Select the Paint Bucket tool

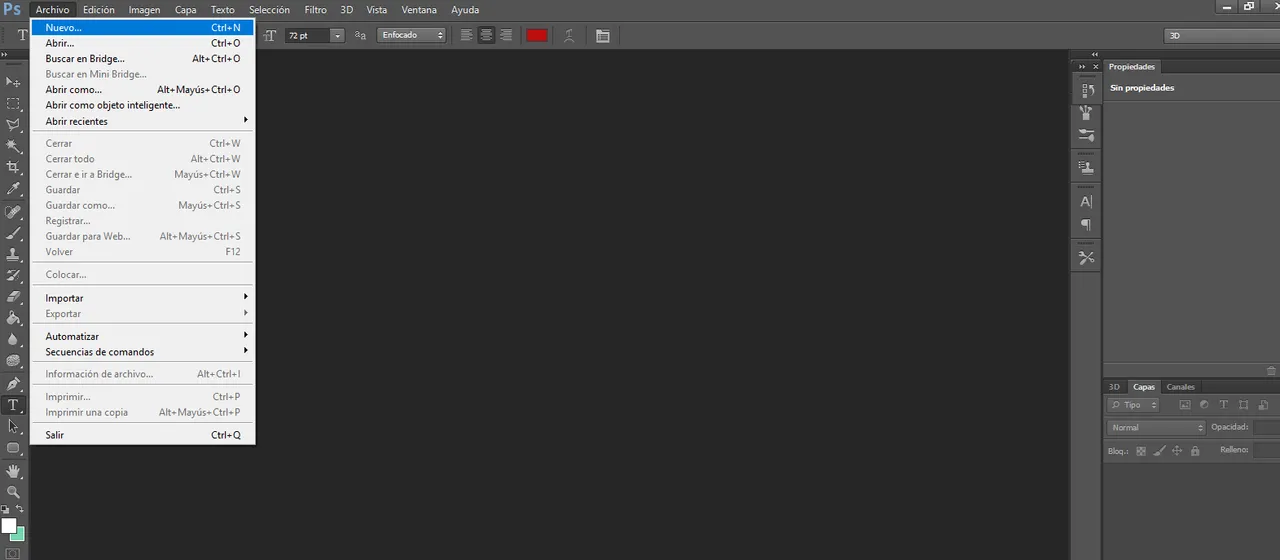(x=14, y=318)
